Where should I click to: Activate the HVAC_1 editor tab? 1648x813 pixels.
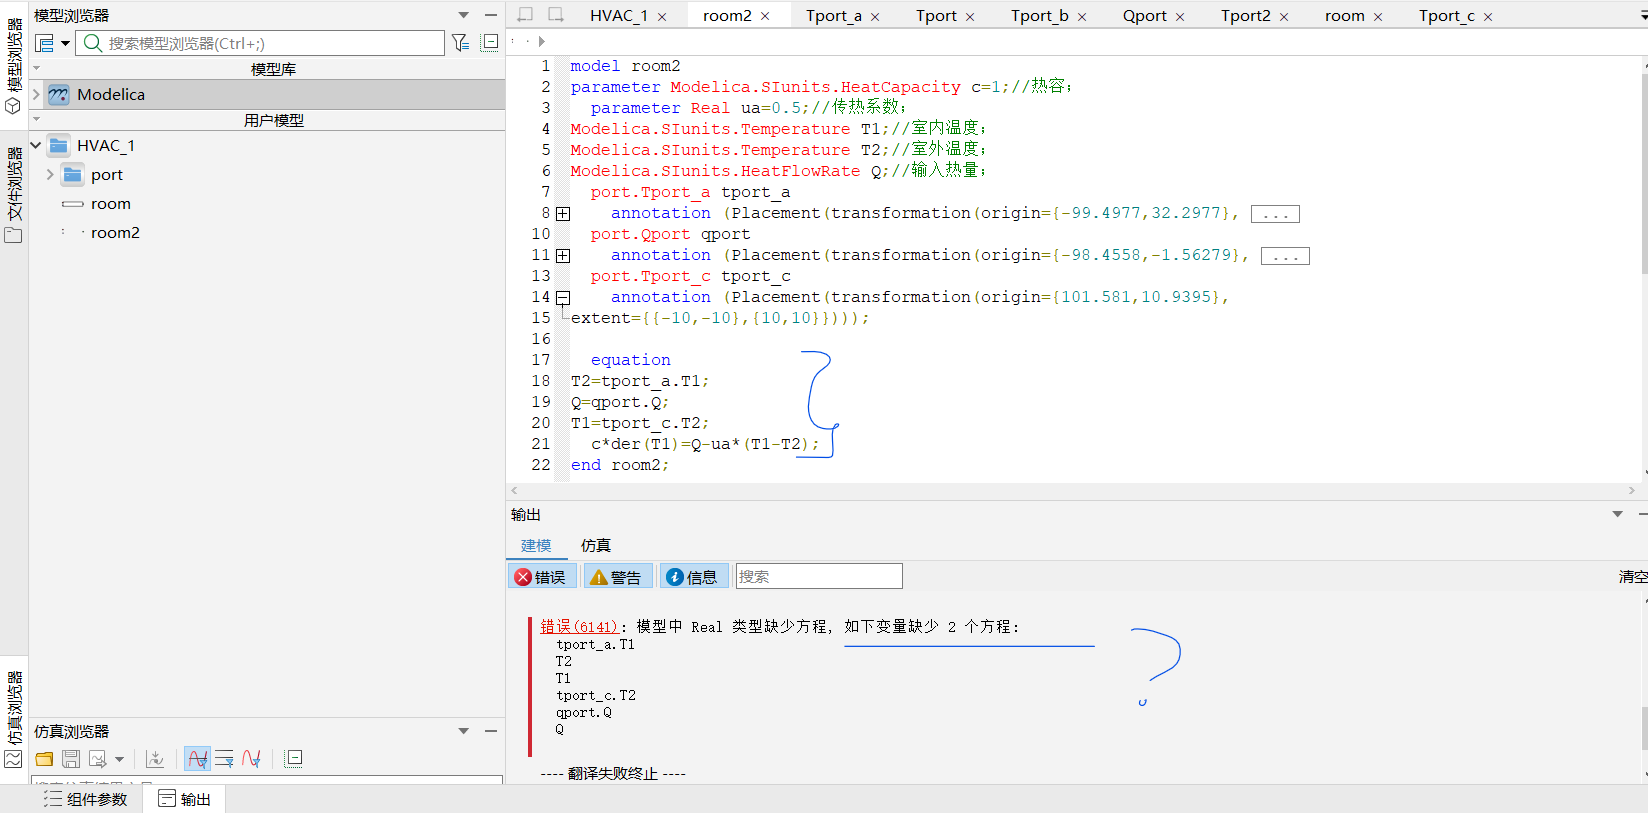tap(618, 15)
